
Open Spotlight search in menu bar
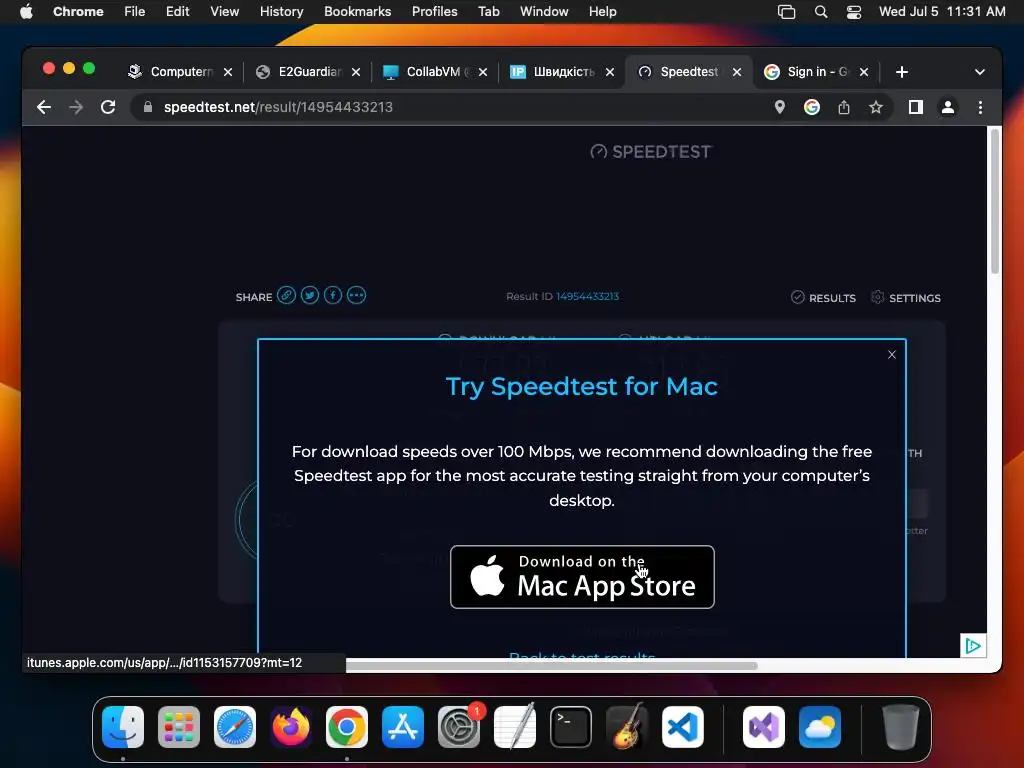point(821,12)
